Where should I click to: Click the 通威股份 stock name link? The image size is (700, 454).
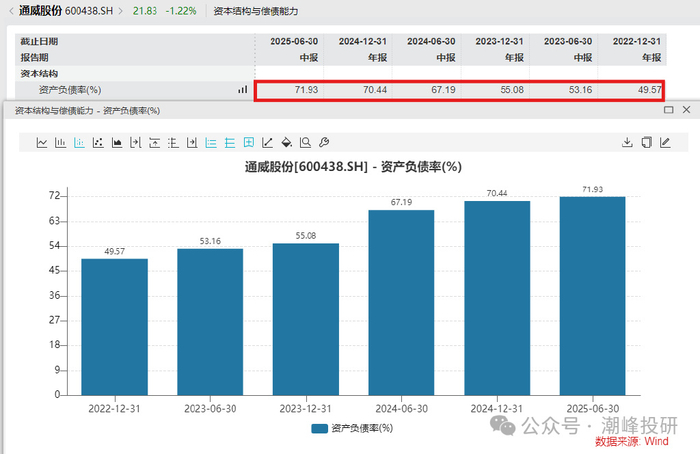[42, 10]
